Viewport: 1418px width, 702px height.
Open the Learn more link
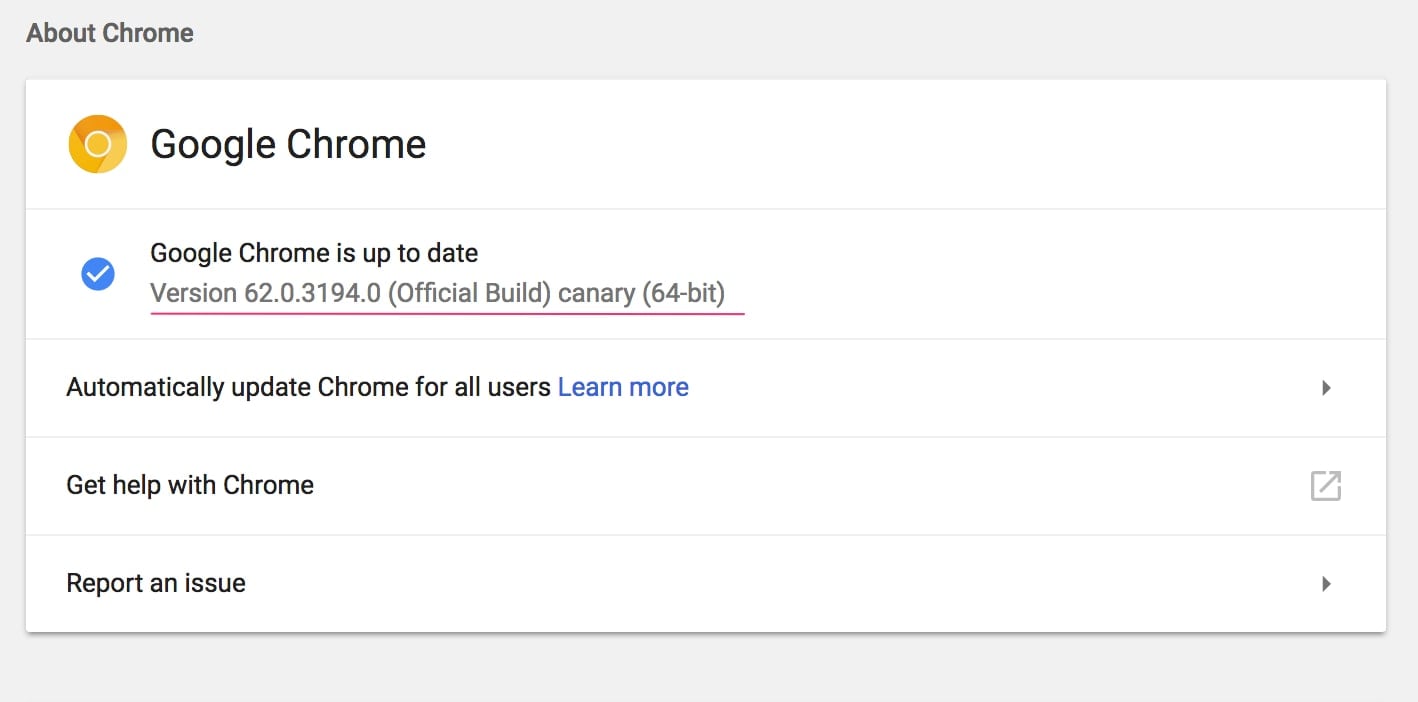point(623,387)
